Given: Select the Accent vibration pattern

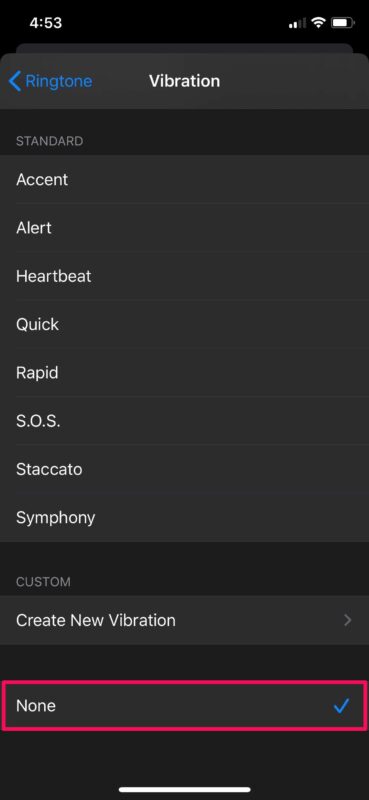Looking at the screenshot, I should 184,180.
